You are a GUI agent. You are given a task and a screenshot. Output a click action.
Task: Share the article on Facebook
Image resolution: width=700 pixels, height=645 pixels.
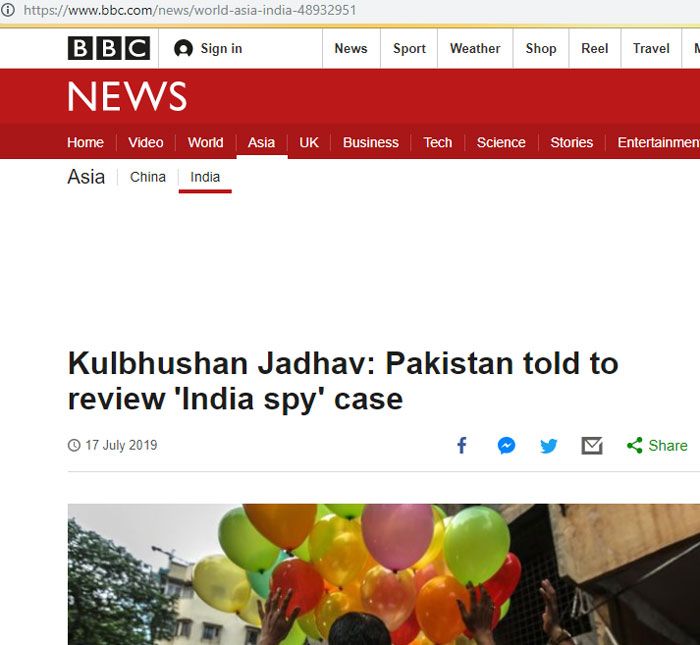point(462,445)
